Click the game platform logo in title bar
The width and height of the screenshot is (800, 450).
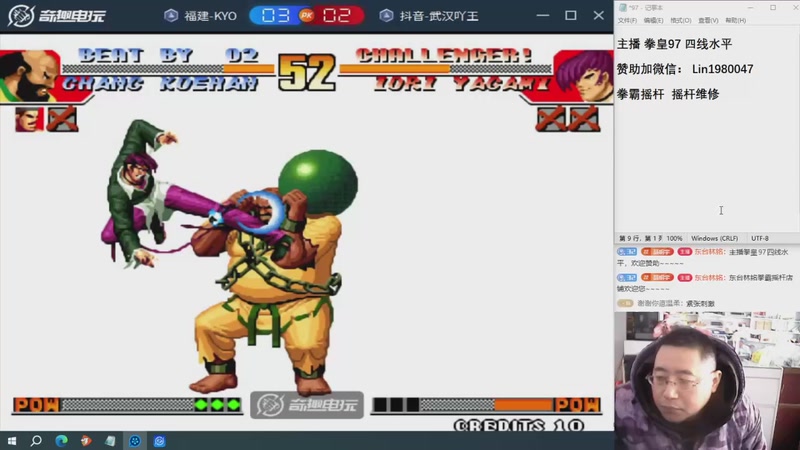click(56, 16)
